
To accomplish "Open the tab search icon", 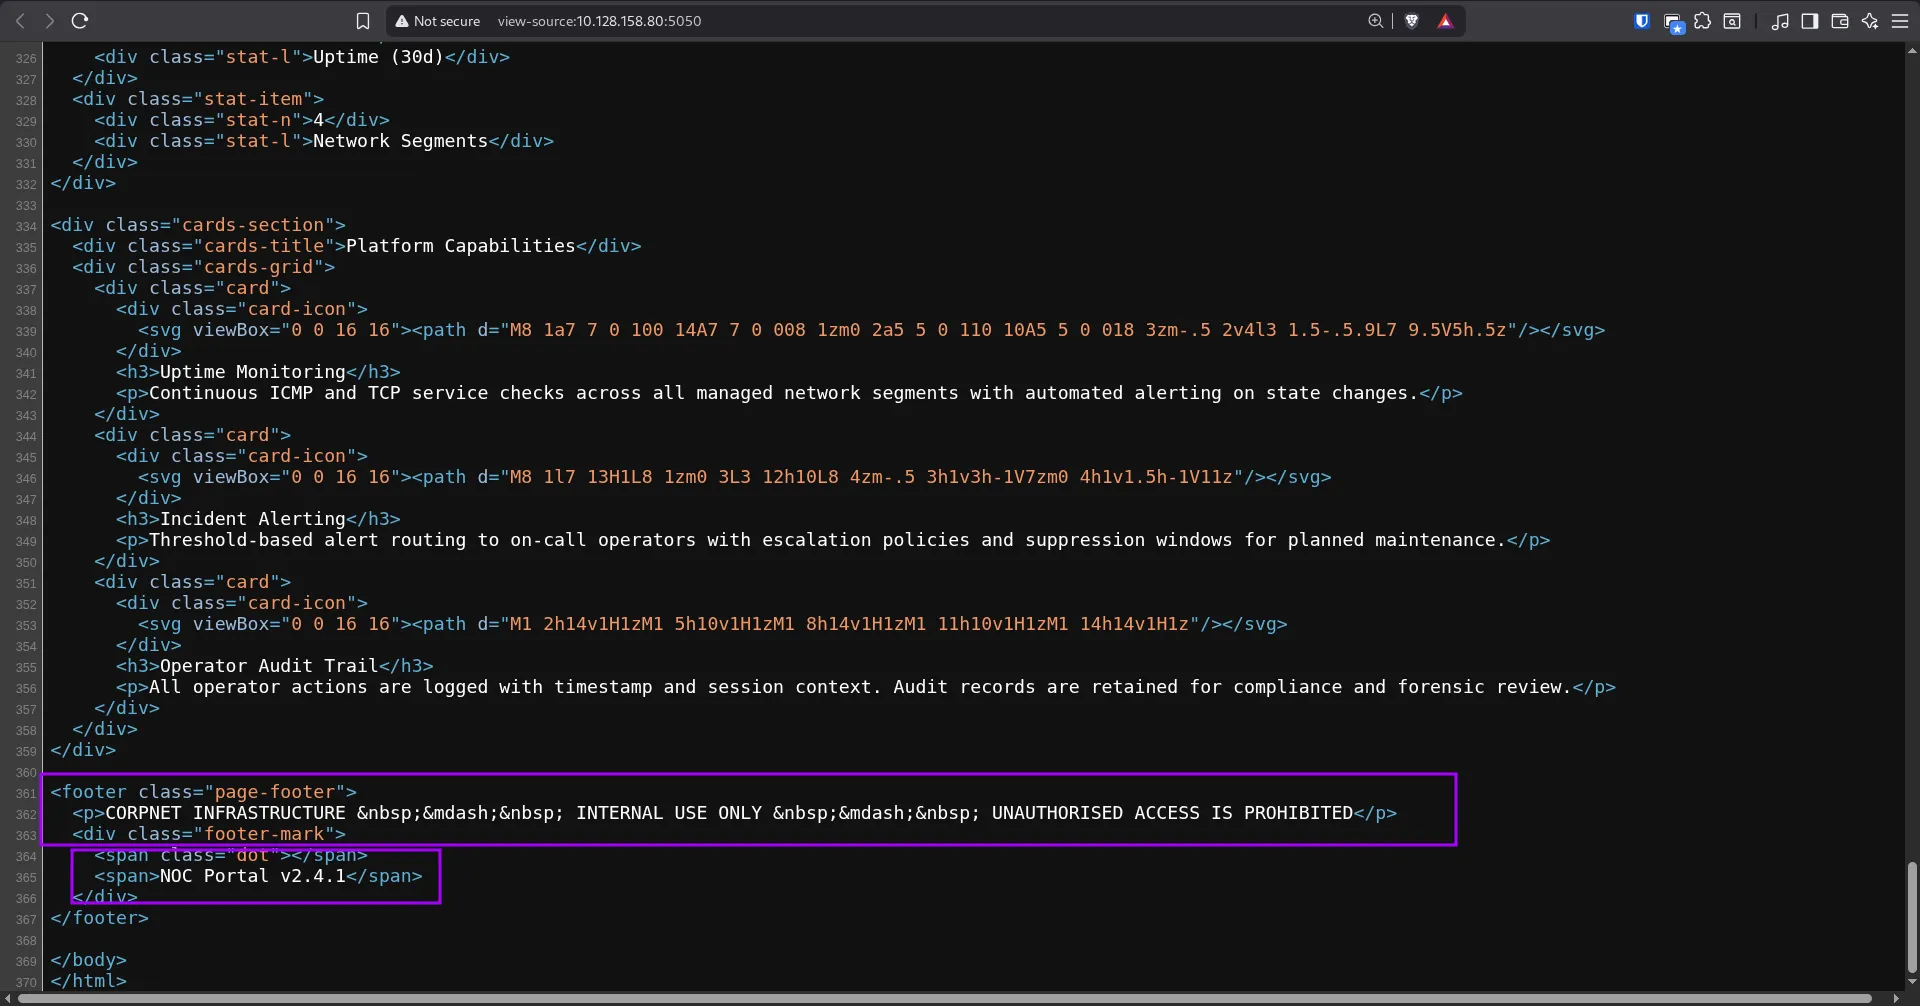I will (x=1732, y=21).
